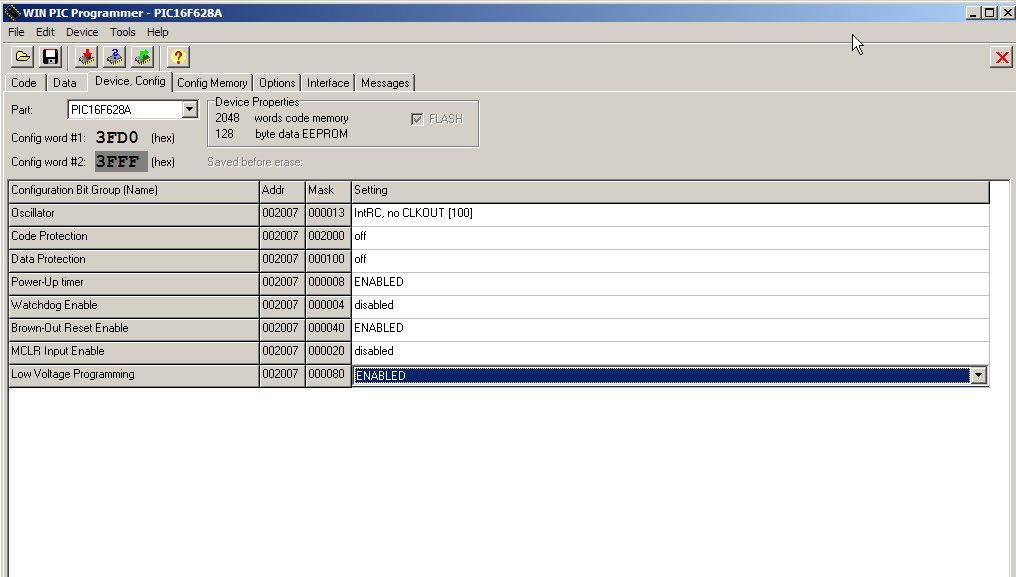
Task: Click the Code Protection mask value 002000
Action: [327, 236]
